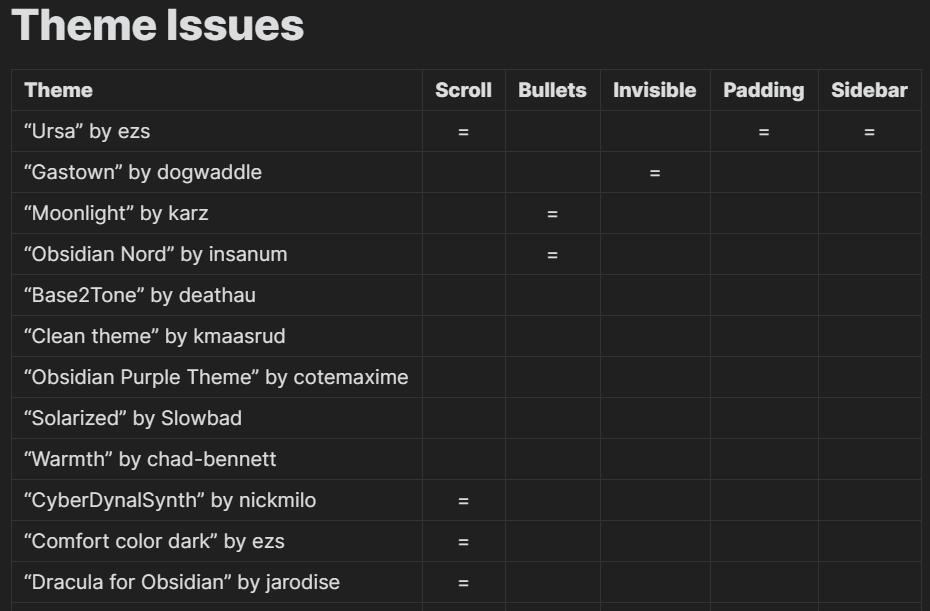Click Gastown's Invisible column equals mark
This screenshot has height=611, width=930.
click(655, 173)
